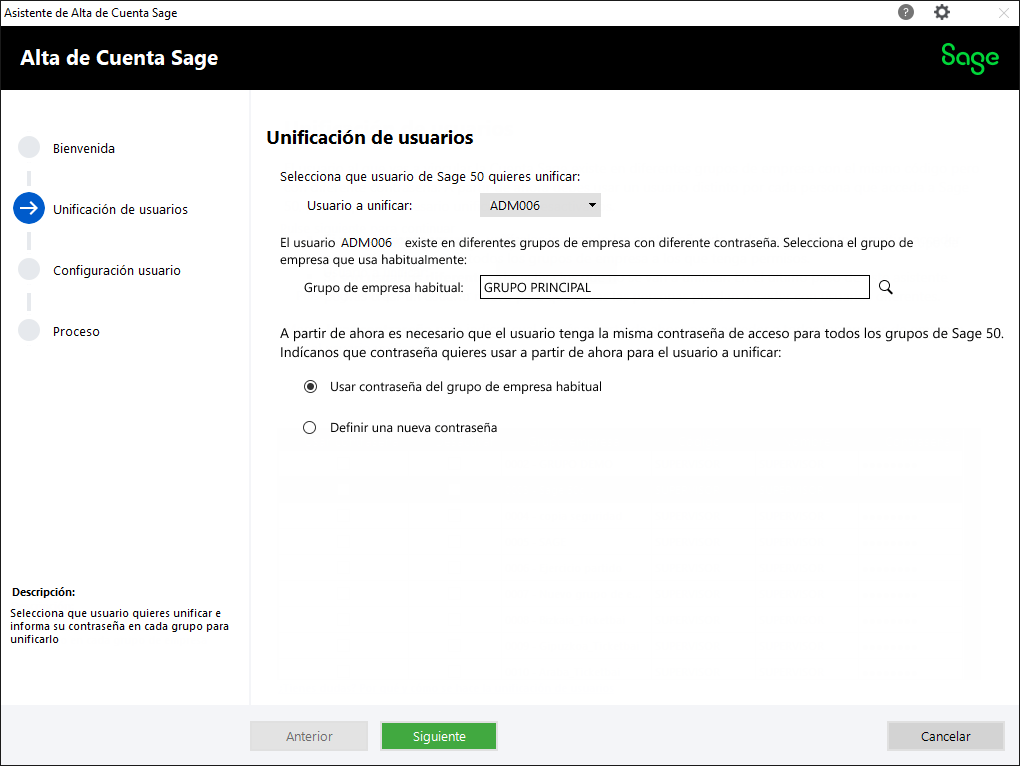Click the Sage logo in header
This screenshot has height=766, width=1020.
pos(970,59)
